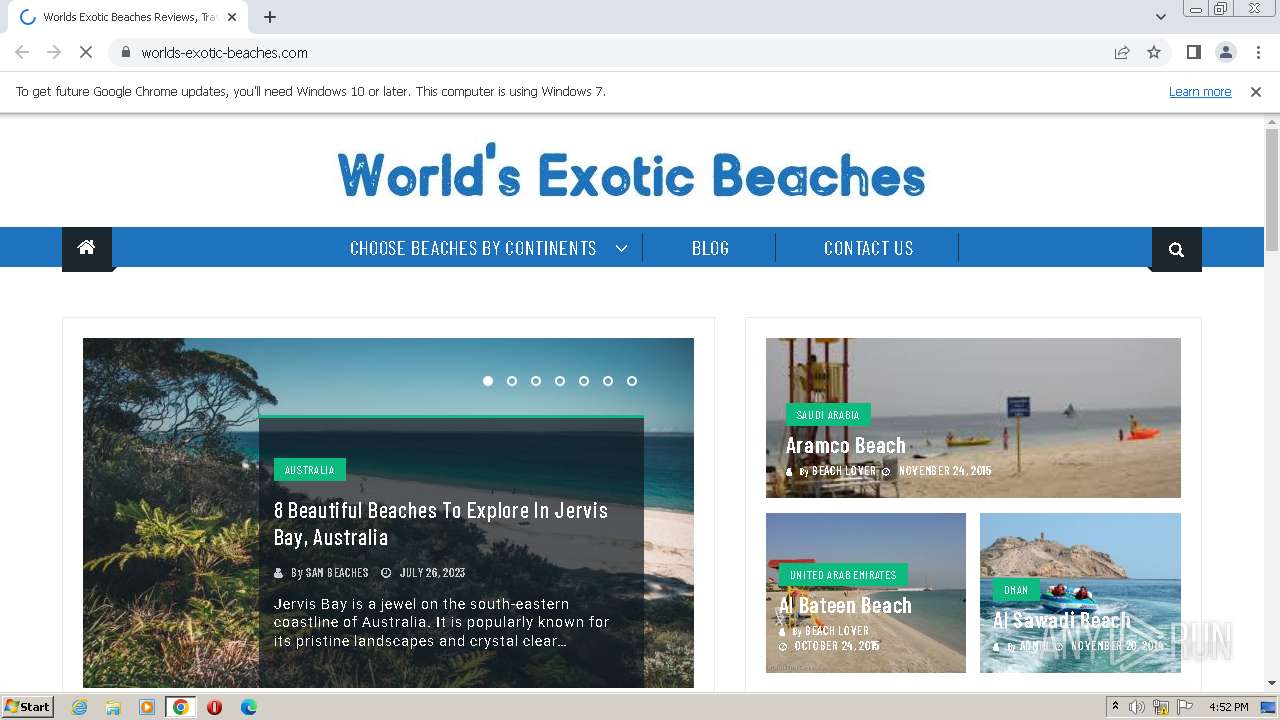The image size is (1280, 720).
Task: Expand Choose Beaches By Continents menu
Action: tap(488, 248)
